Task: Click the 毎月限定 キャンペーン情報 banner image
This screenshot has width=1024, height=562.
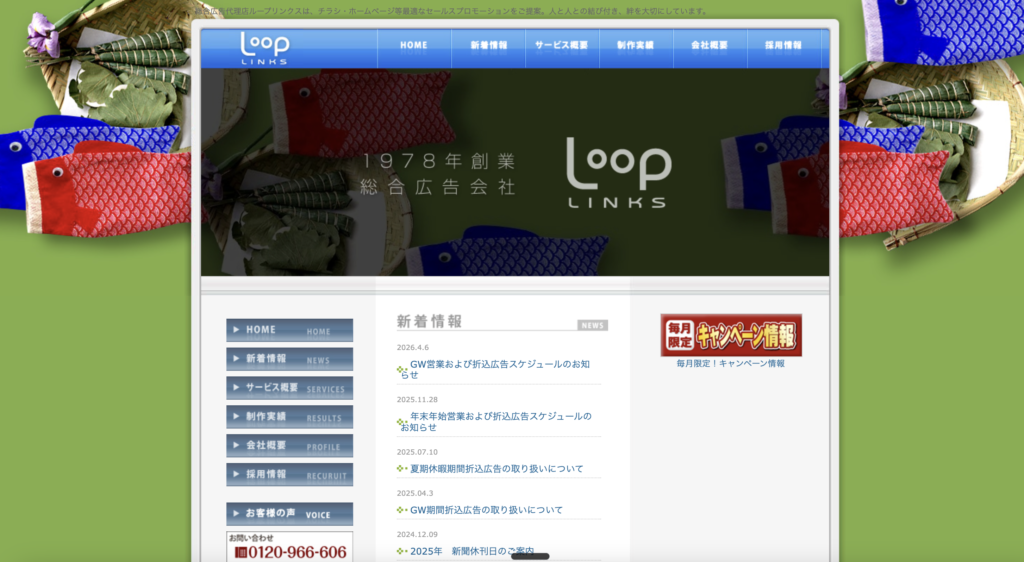Action: tap(731, 336)
